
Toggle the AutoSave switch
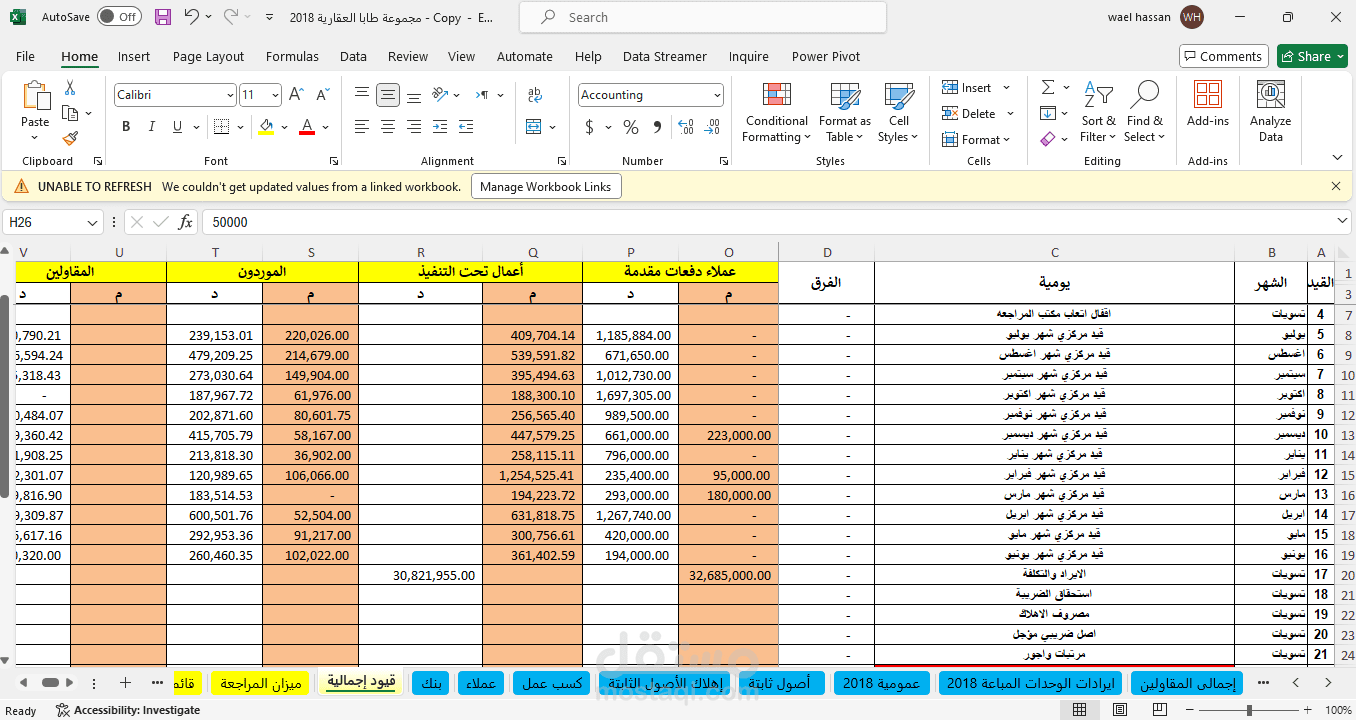click(120, 17)
